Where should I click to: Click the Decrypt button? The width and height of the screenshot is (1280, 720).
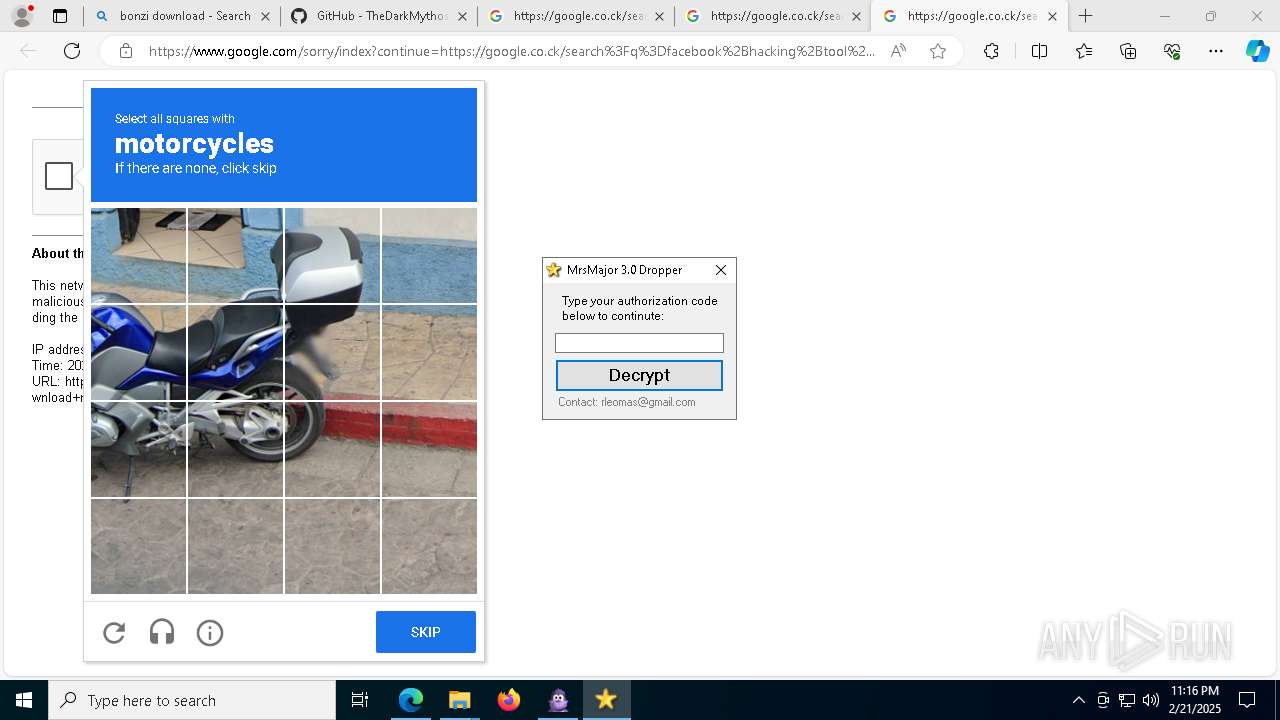(x=639, y=375)
